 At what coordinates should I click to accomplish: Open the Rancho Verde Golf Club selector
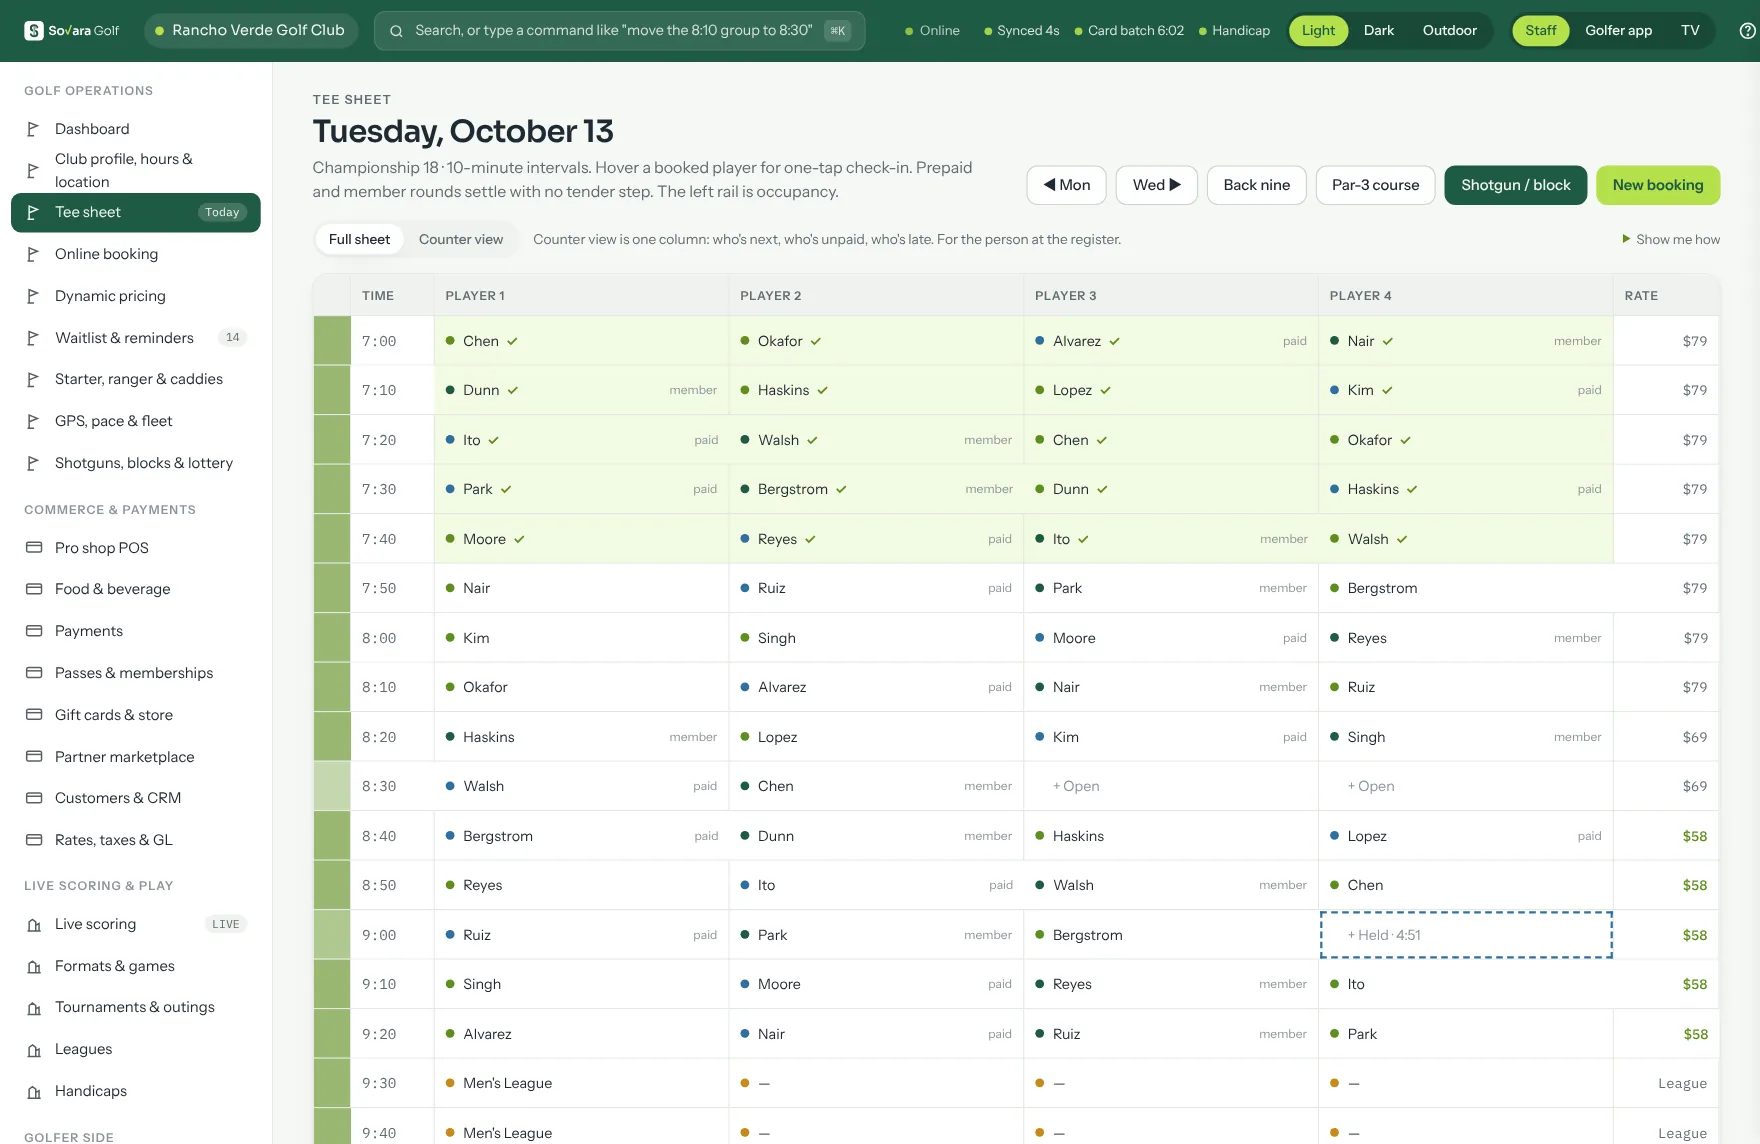click(x=250, y=31)
